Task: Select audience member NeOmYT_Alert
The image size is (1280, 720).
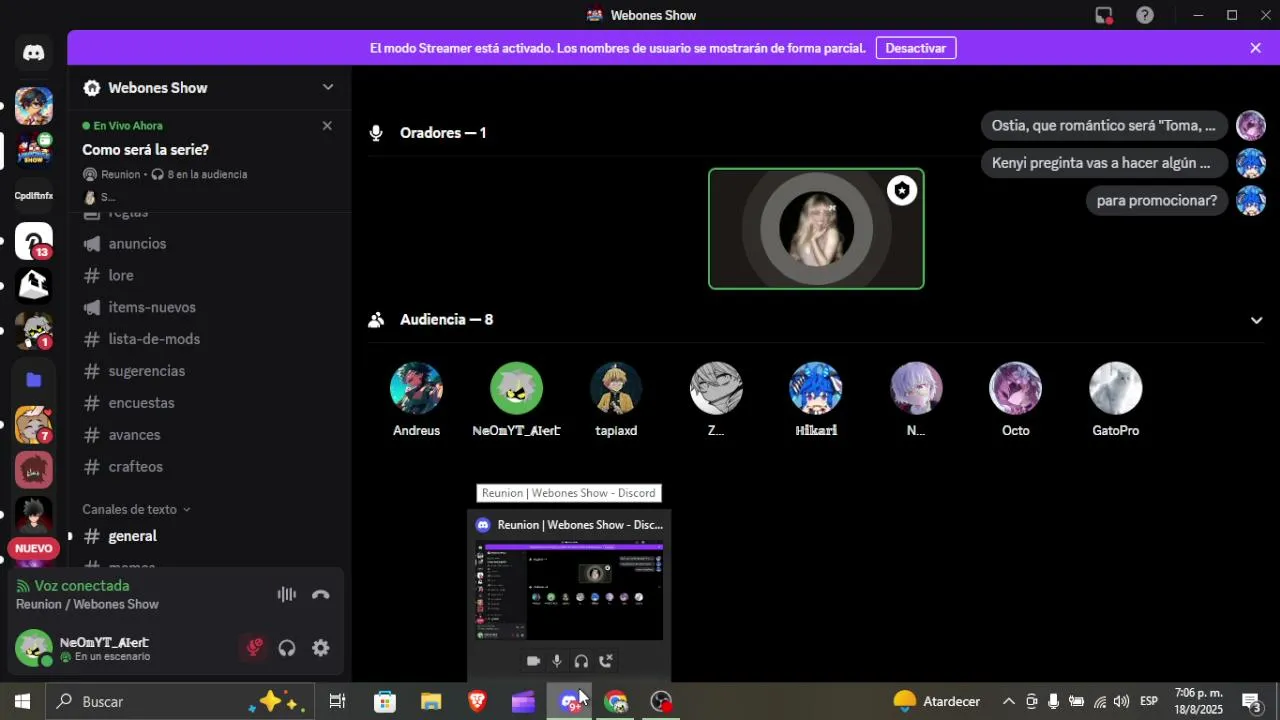Action: click(516, 400)
